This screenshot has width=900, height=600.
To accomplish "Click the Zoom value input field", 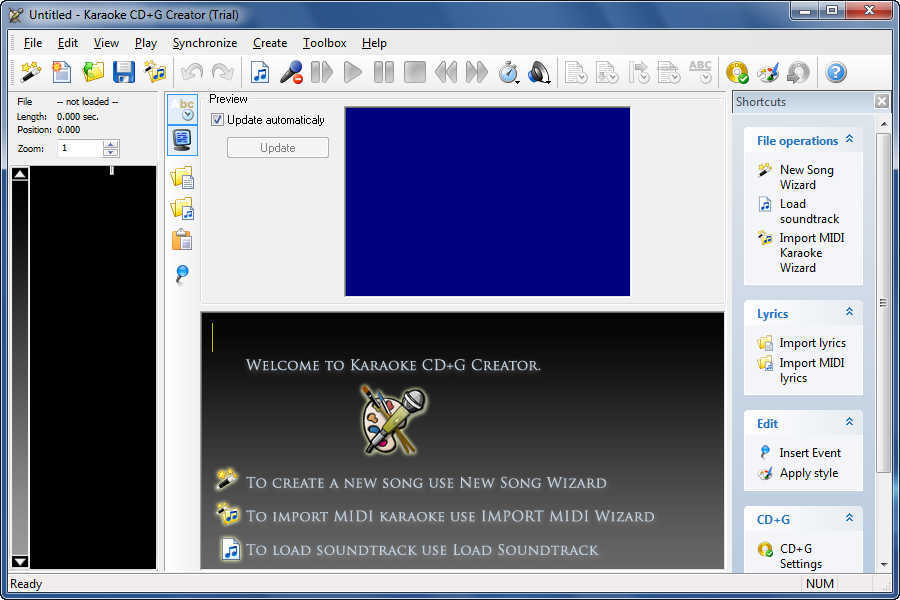I will [x=80, y=148].
